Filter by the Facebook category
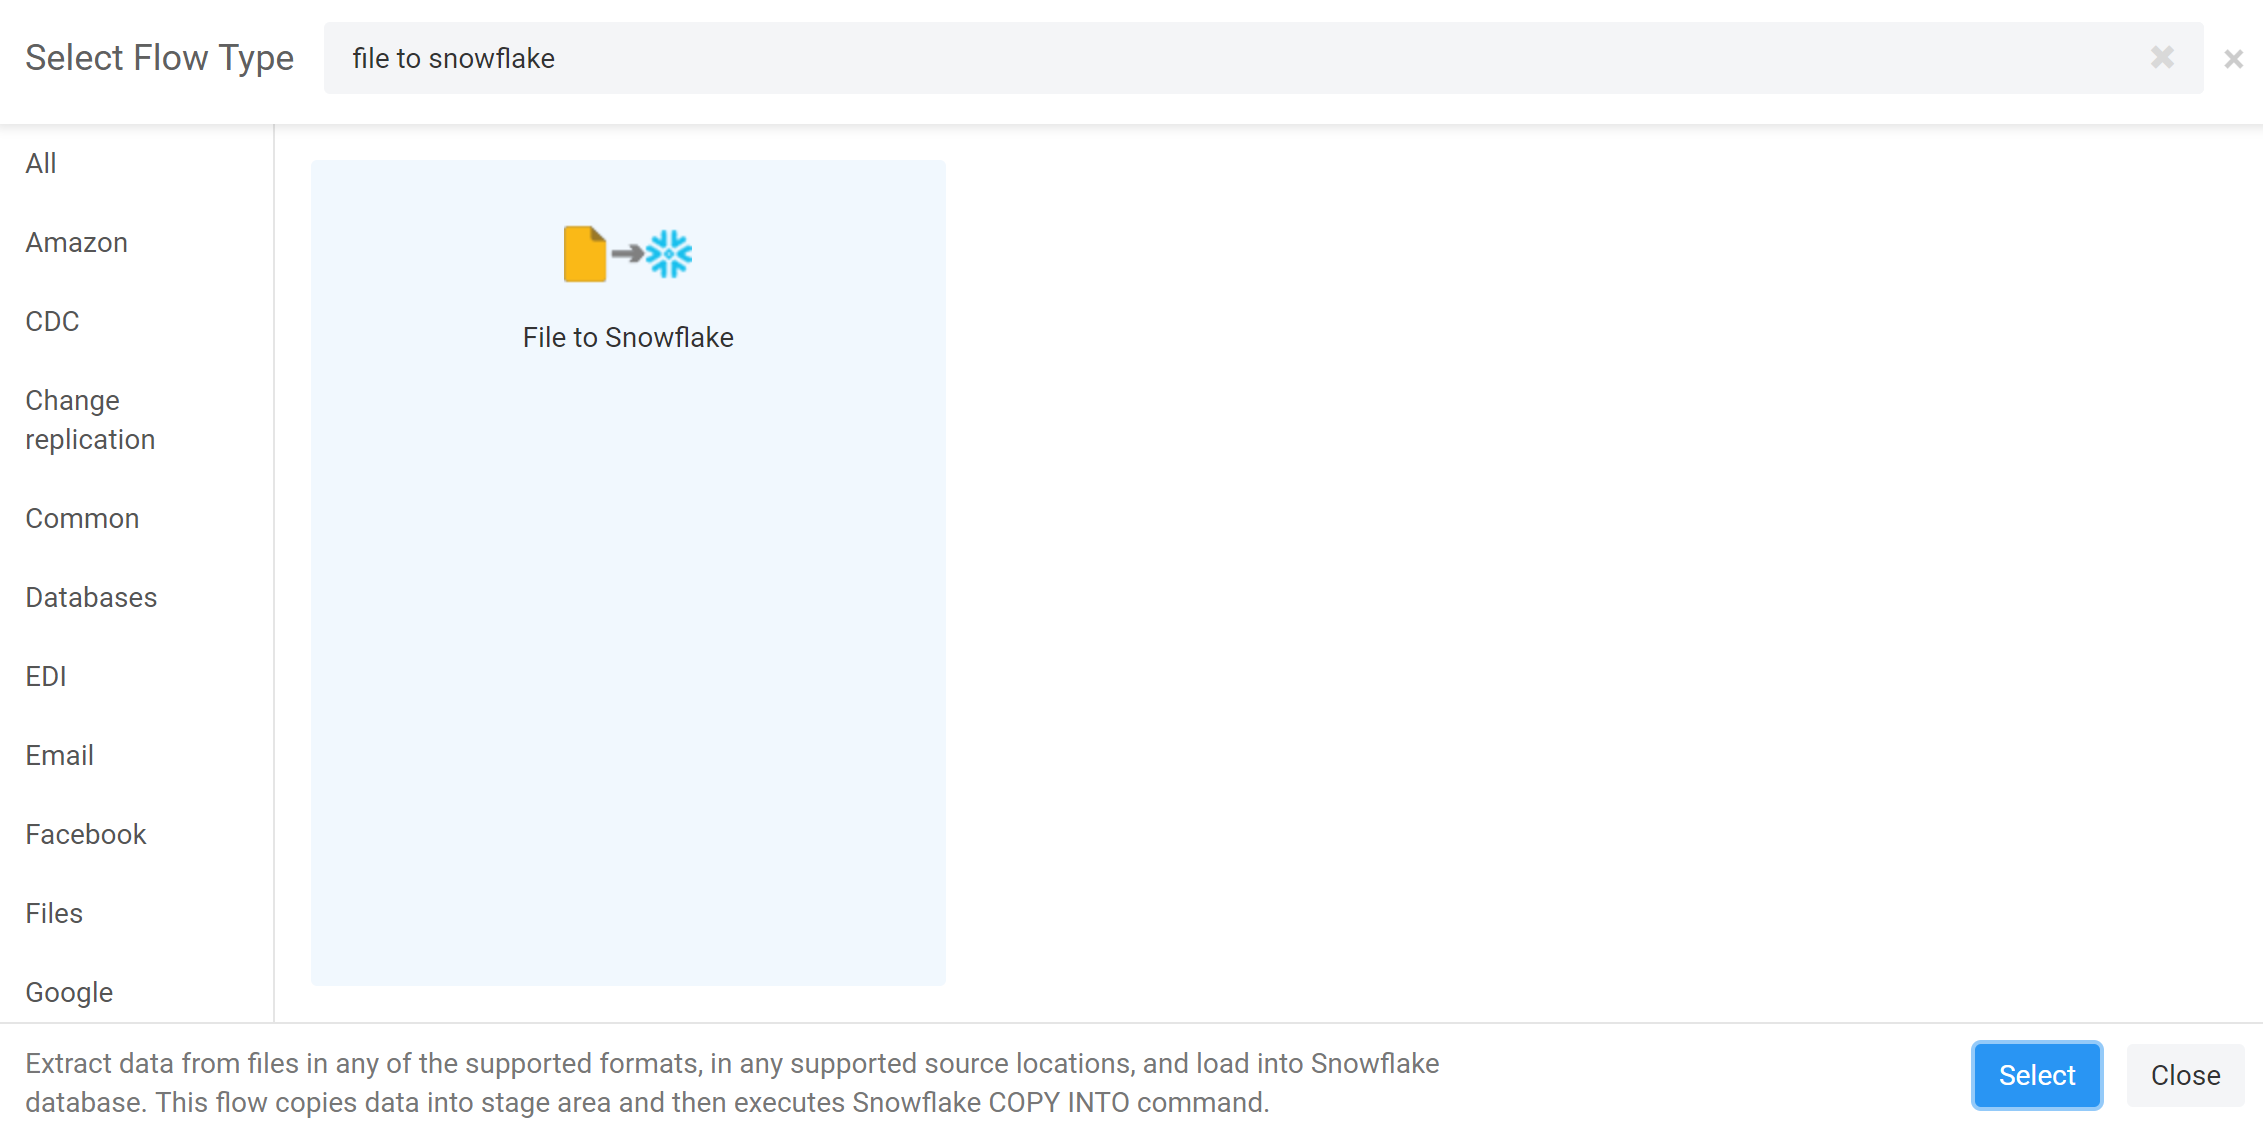This screenshot has height=1134, width=2263. pos(86,834)
